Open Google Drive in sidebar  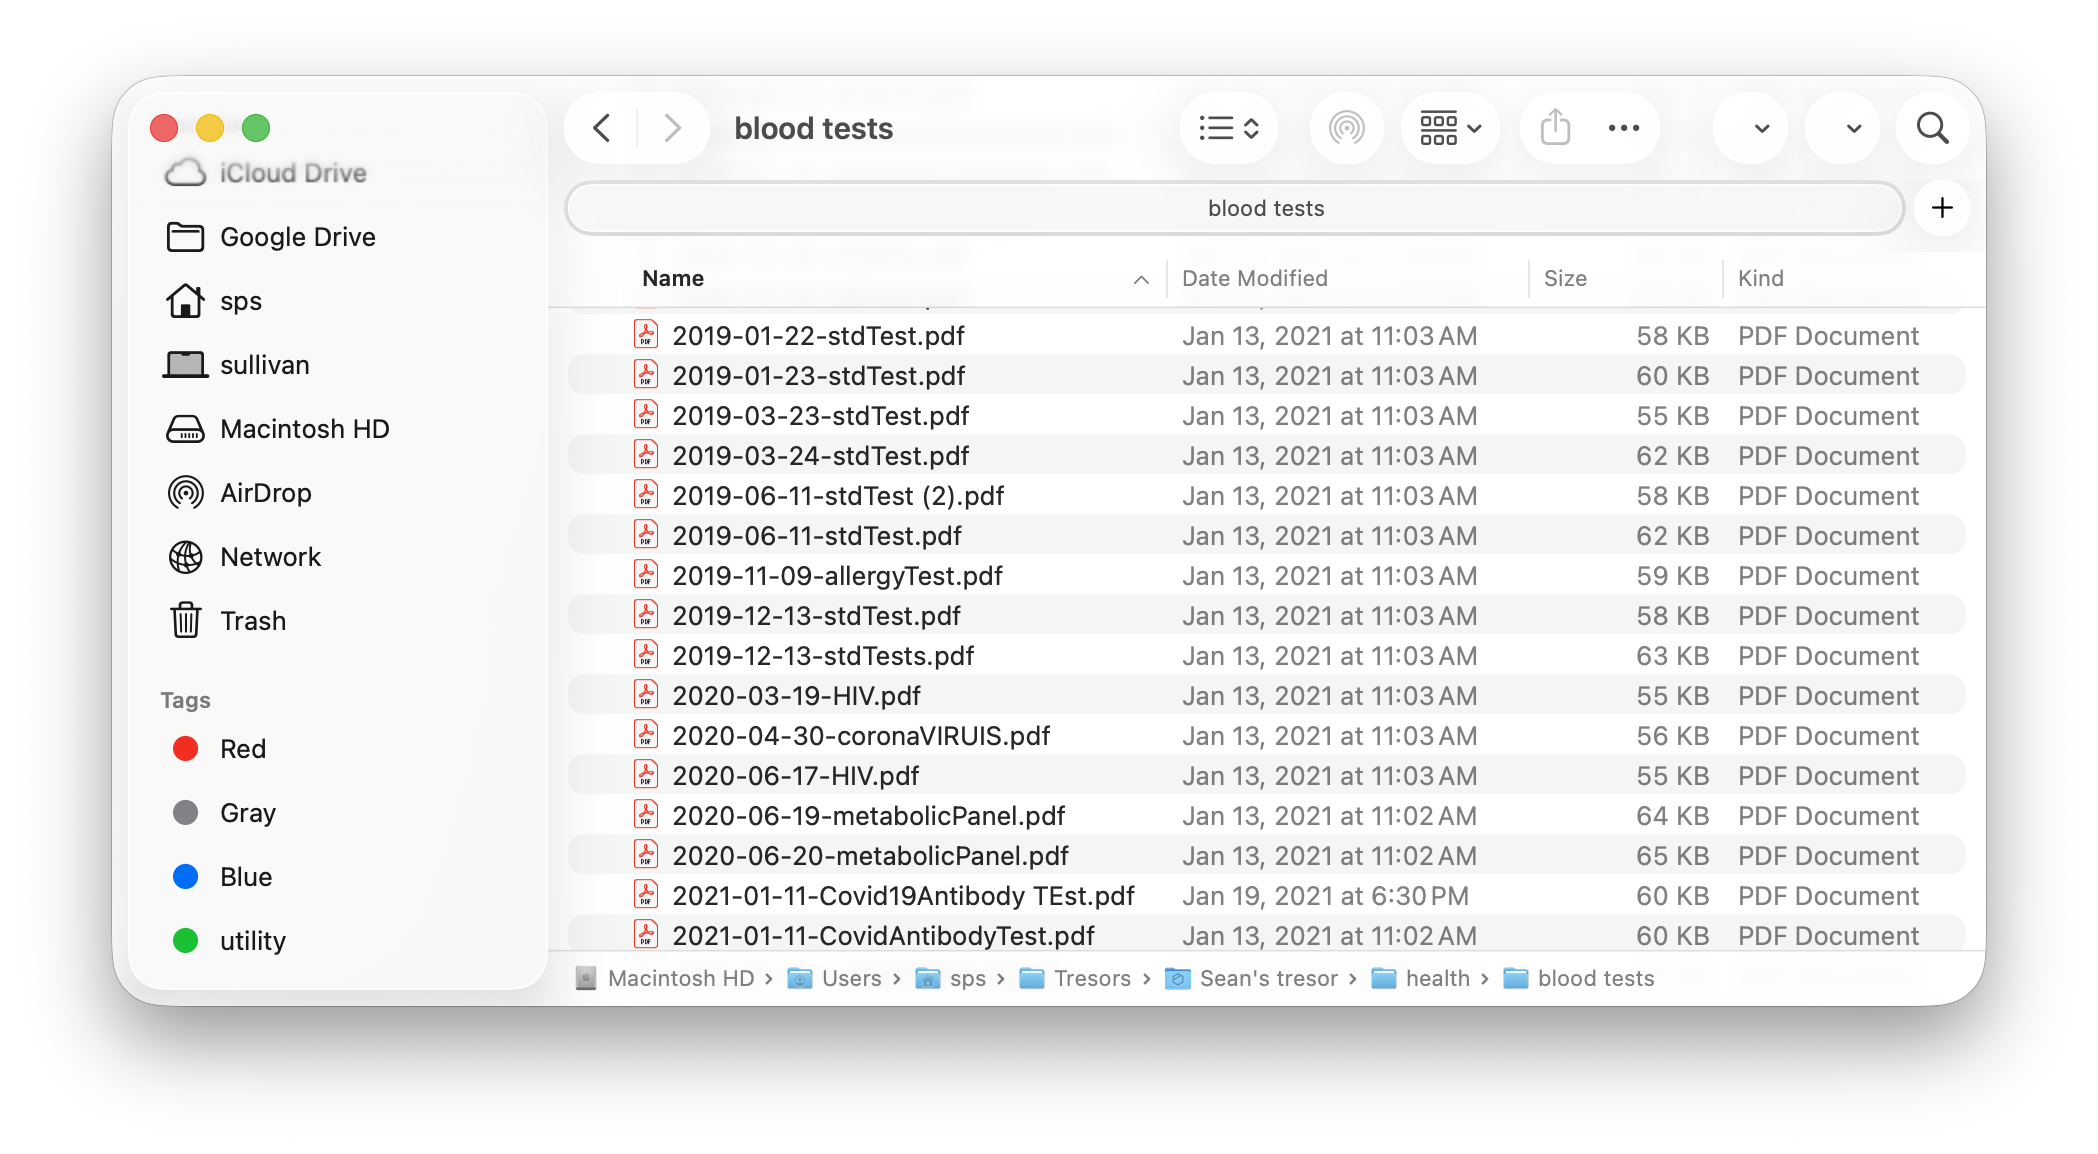[x=271, y=237]
